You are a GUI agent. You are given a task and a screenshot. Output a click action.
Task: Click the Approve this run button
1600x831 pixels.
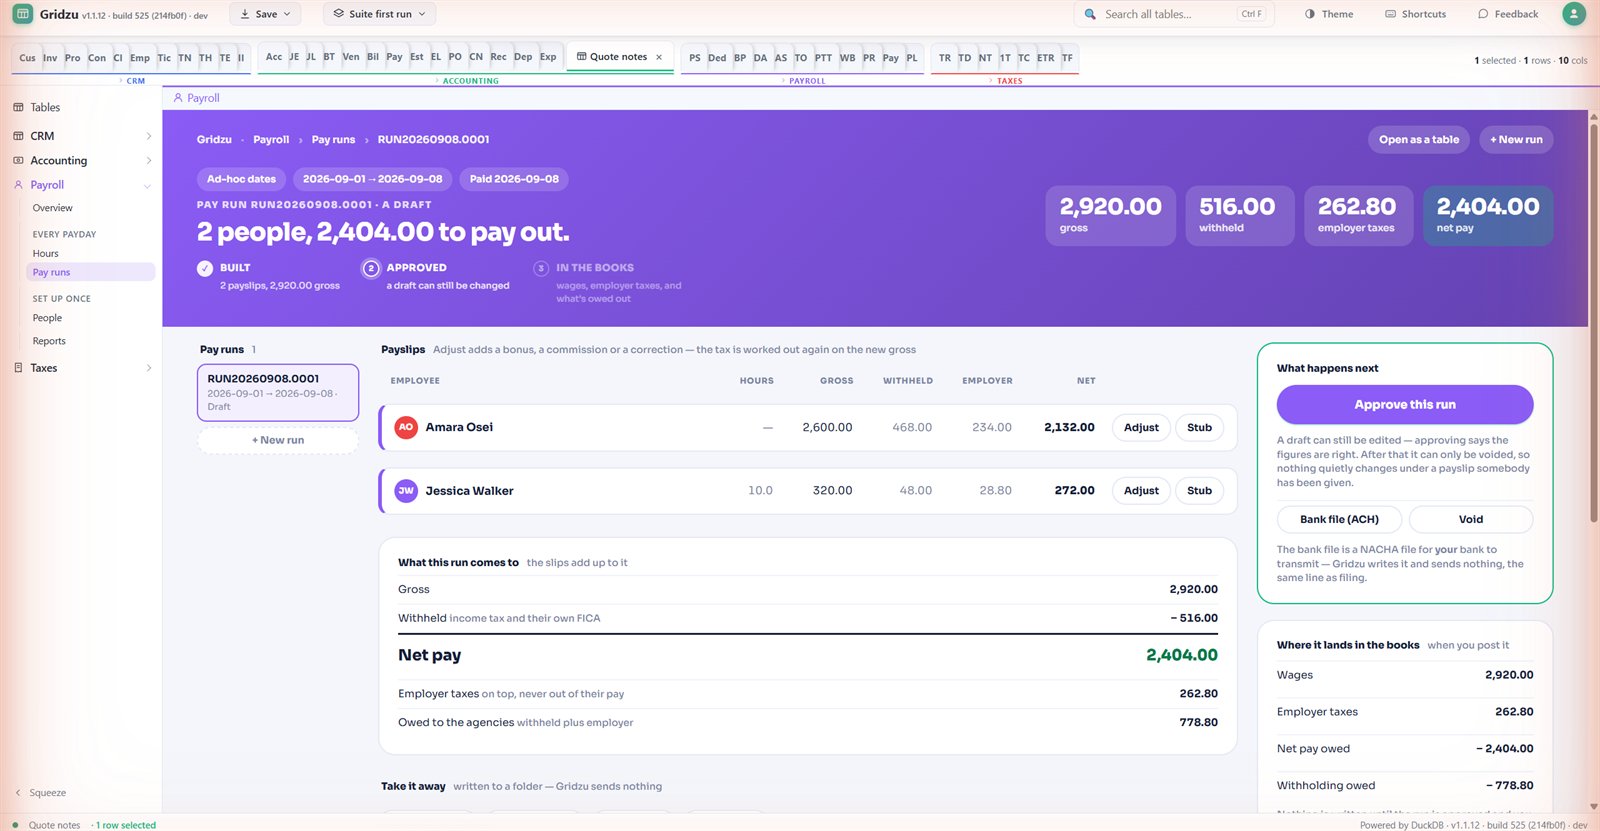point(1404,404)
